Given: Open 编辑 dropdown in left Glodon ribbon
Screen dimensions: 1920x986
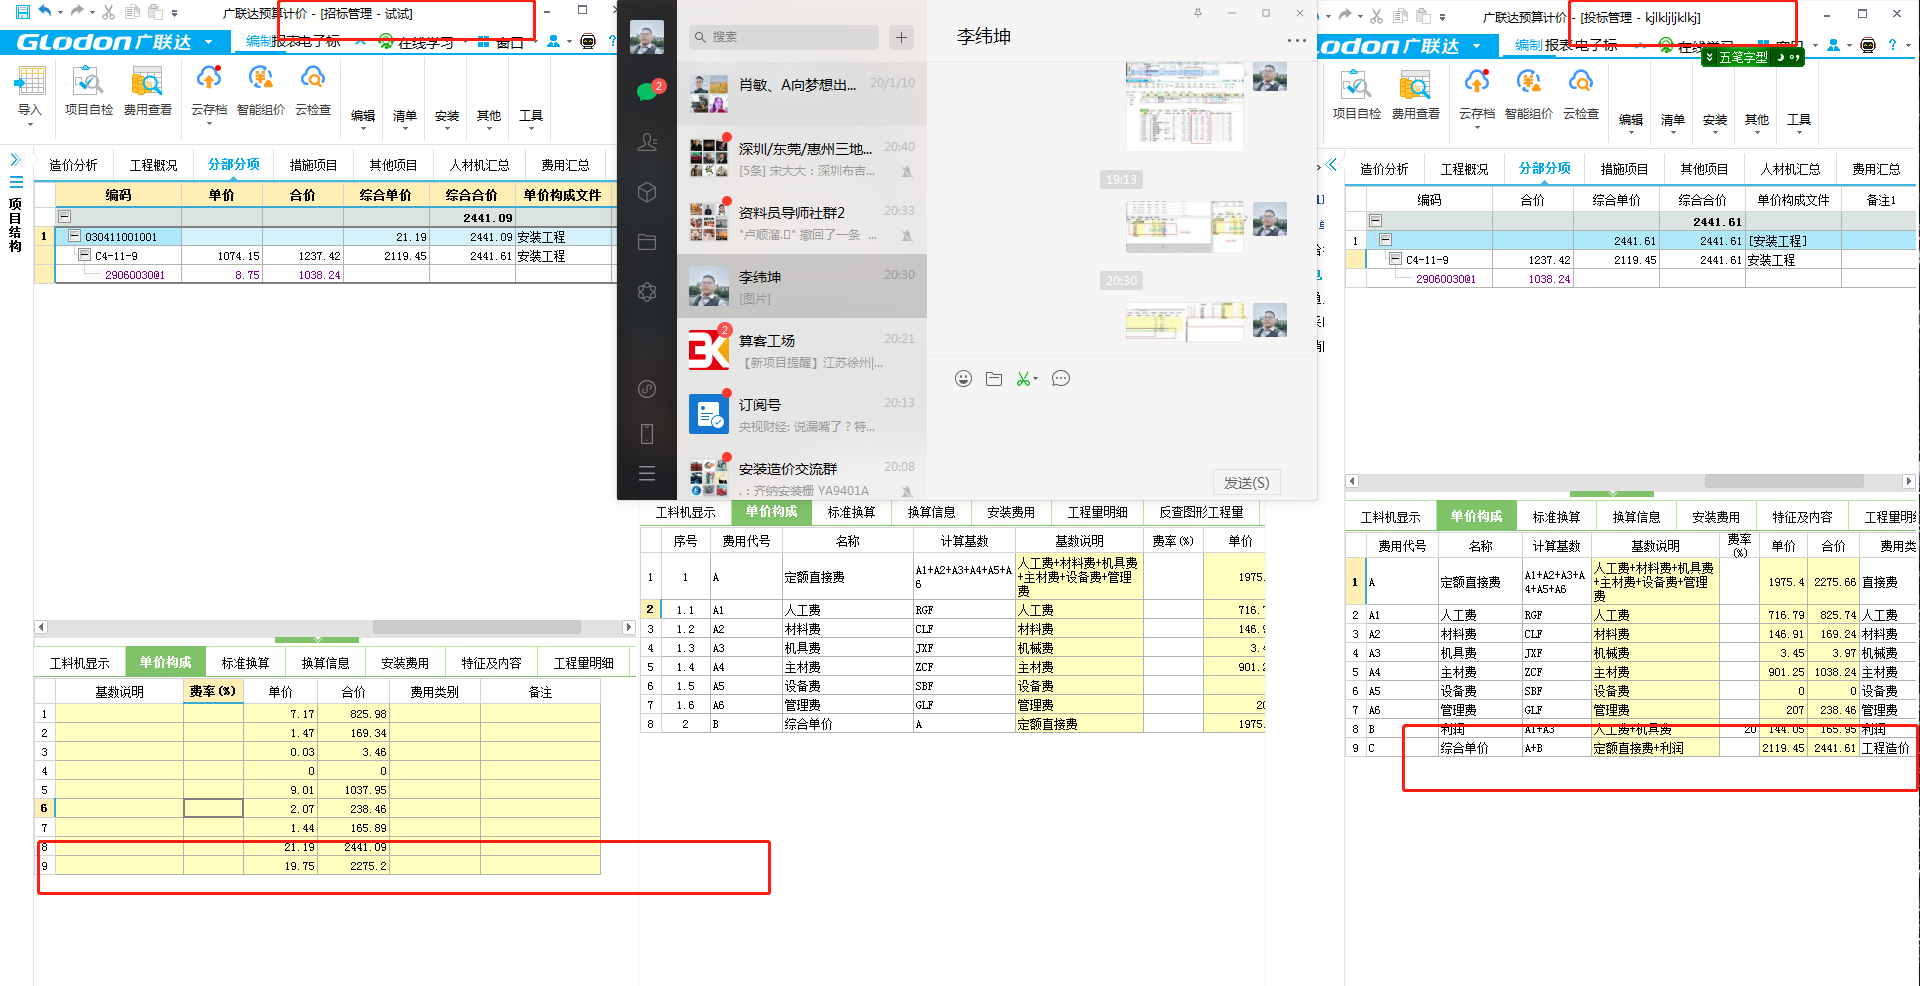Looking at the screenshot, I should [x=363, y=118].
